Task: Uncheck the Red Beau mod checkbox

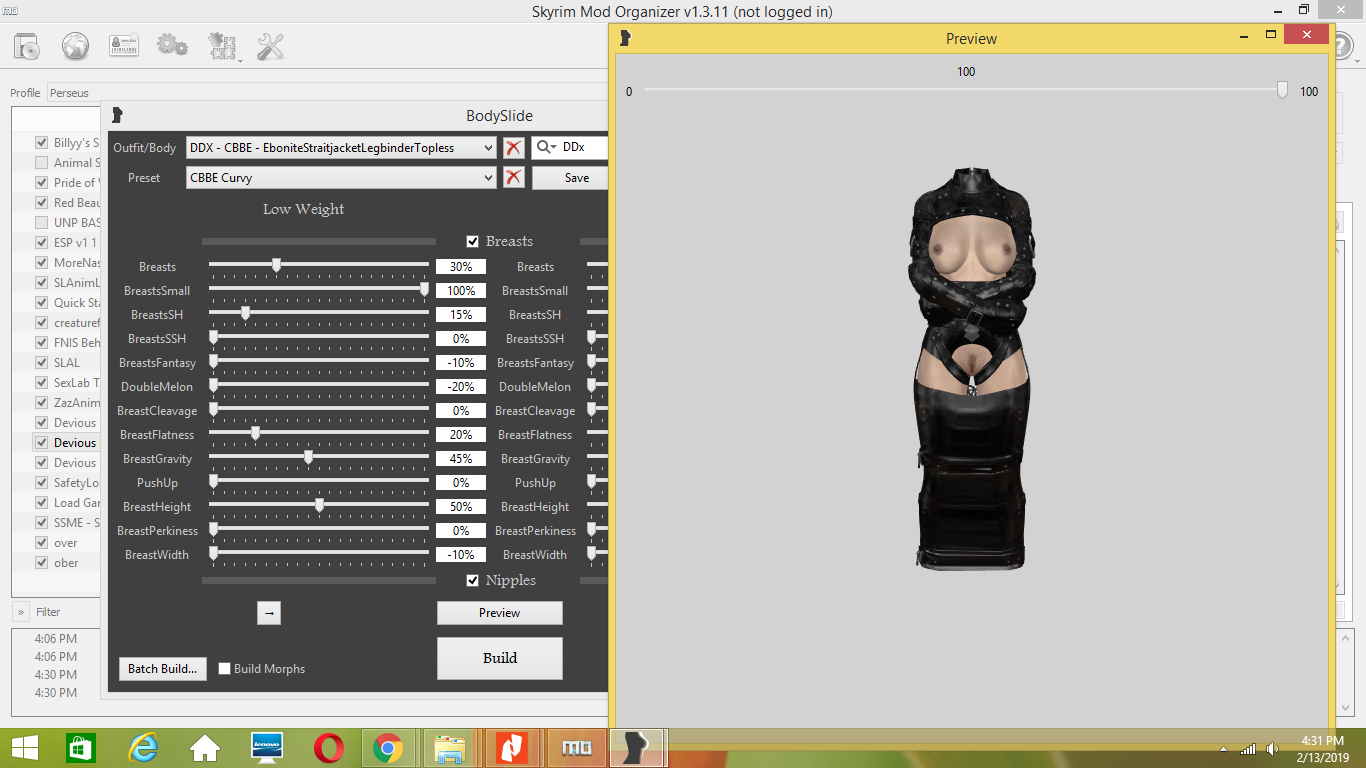Action: tap(41, 203)
